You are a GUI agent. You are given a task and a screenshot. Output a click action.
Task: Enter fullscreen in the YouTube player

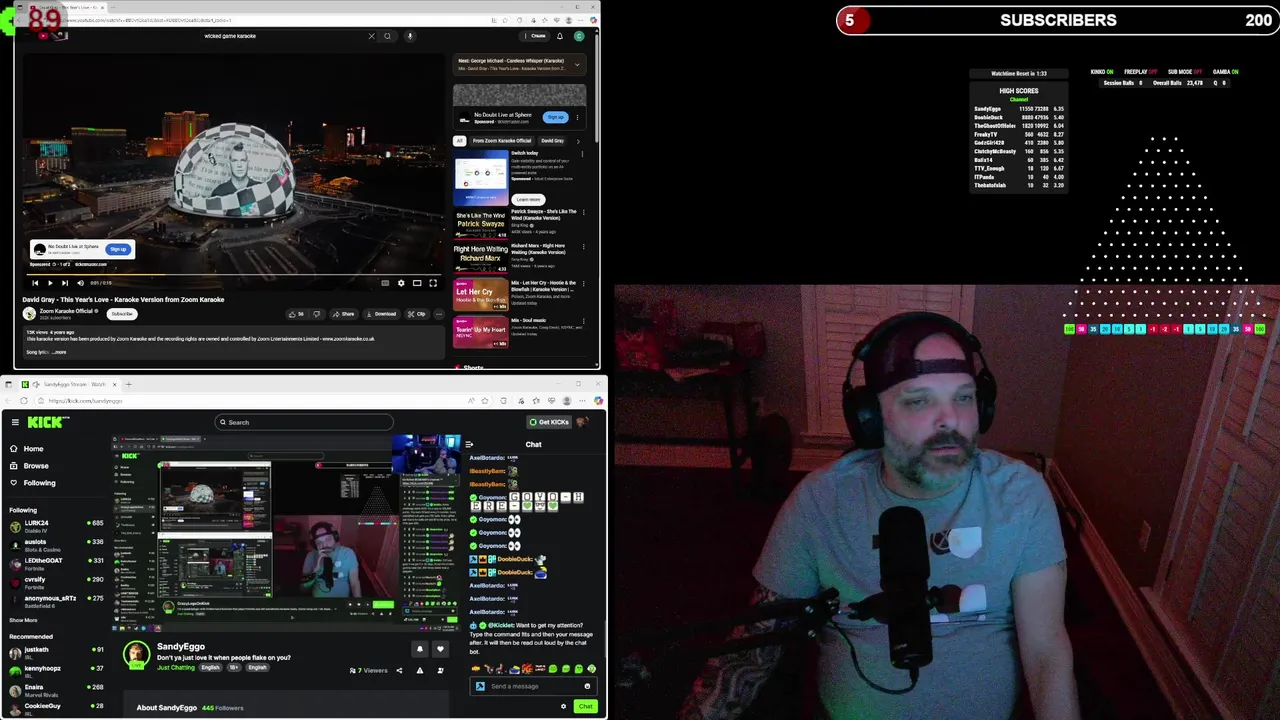point(433,283)
